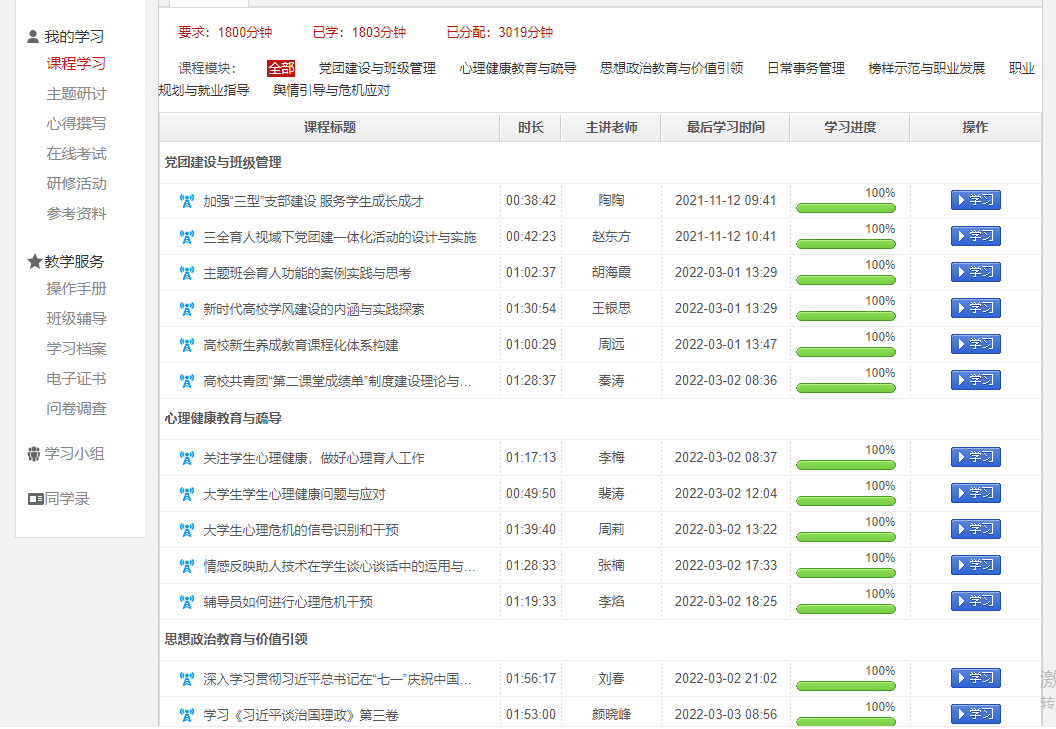Click the broadcast icon next to 主题班会育人功能的案例实践与思考
Screen dimensions: 1056x729
pos(186,273)
